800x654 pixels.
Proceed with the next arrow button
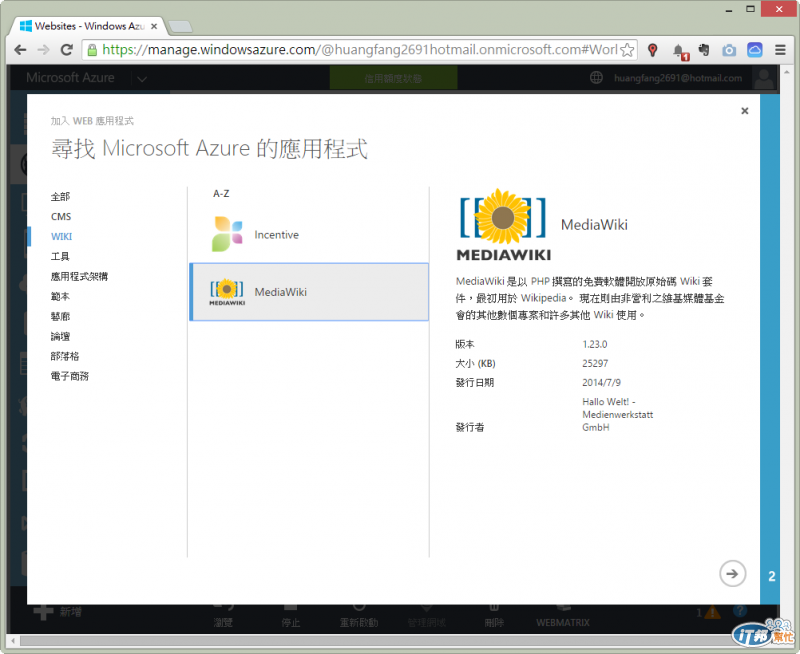click(x=732, y=573)
